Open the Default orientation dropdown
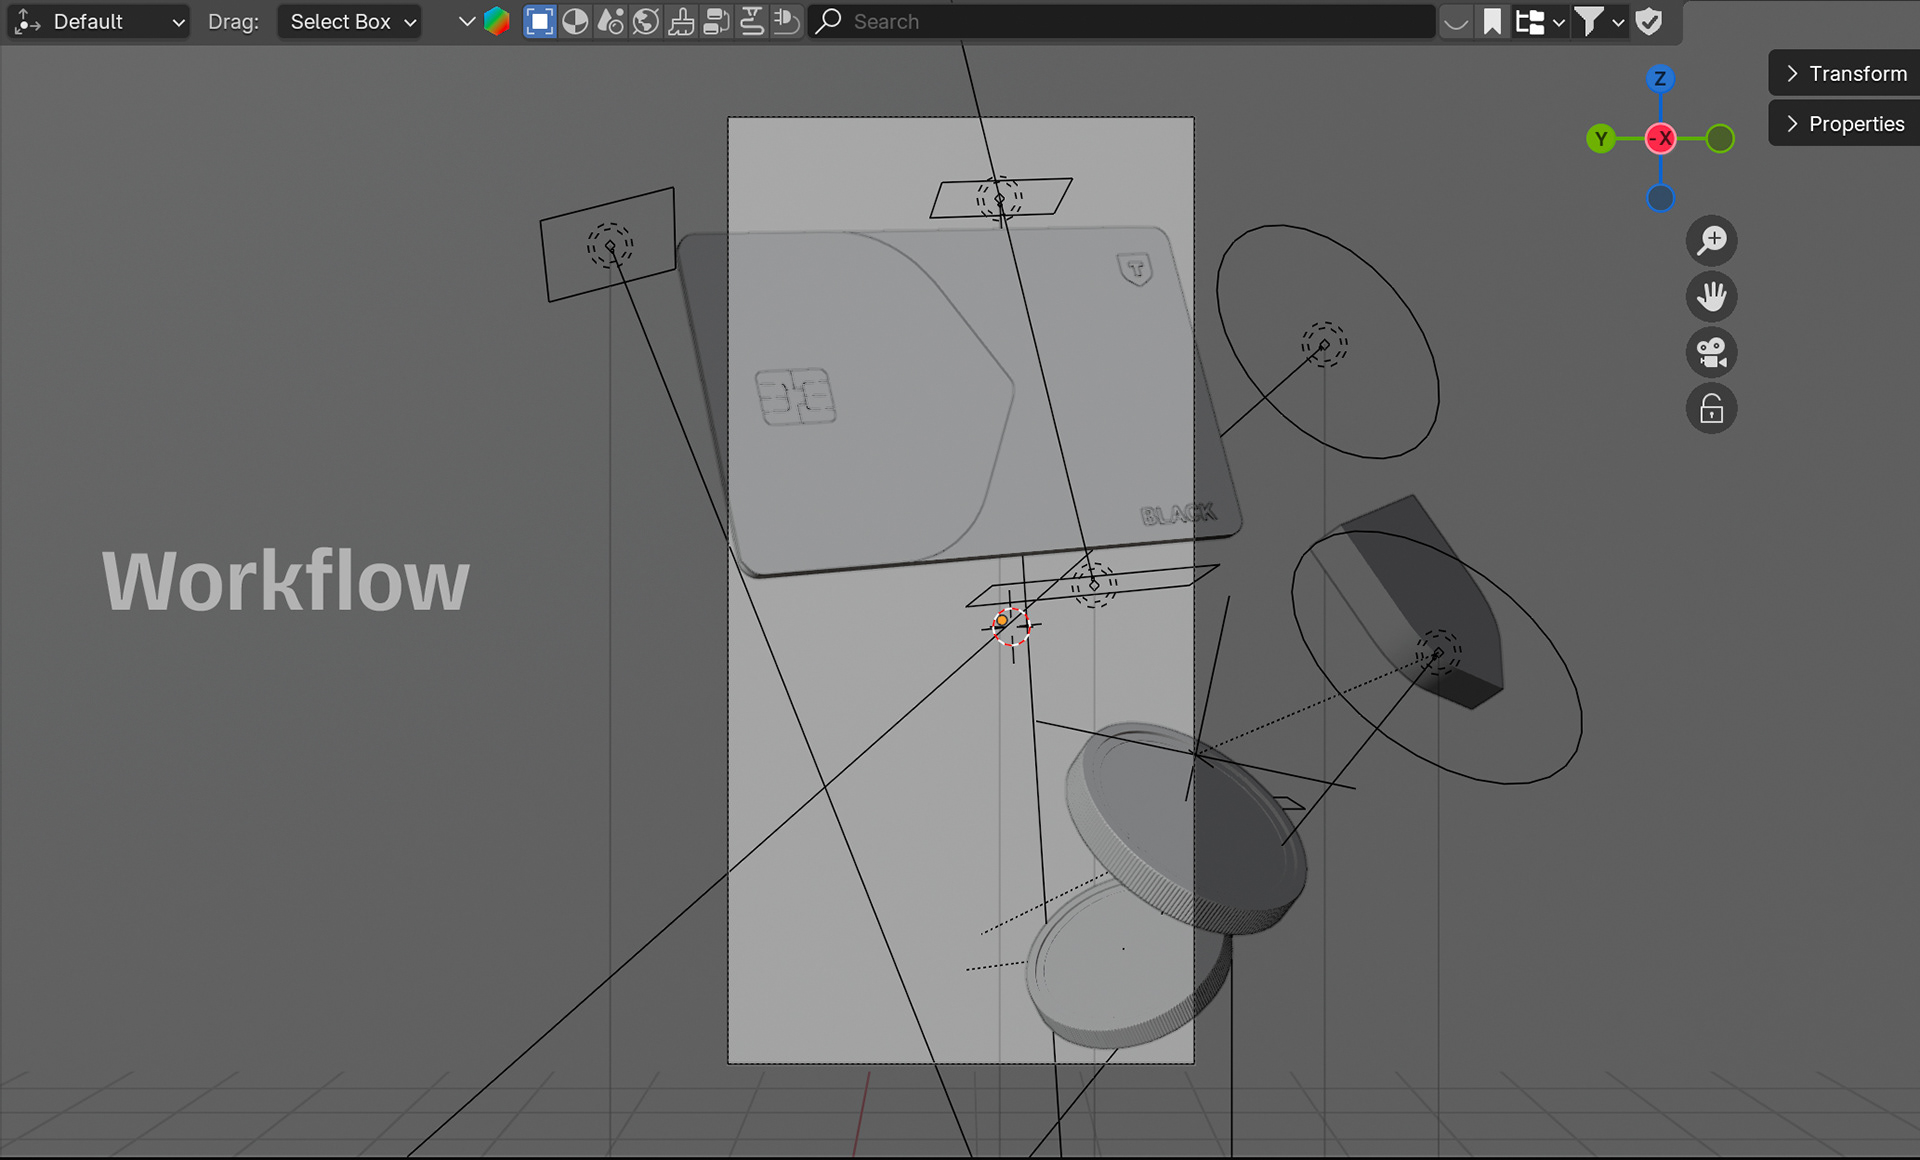This screenshot has height=1160, width=1920. 99,21
